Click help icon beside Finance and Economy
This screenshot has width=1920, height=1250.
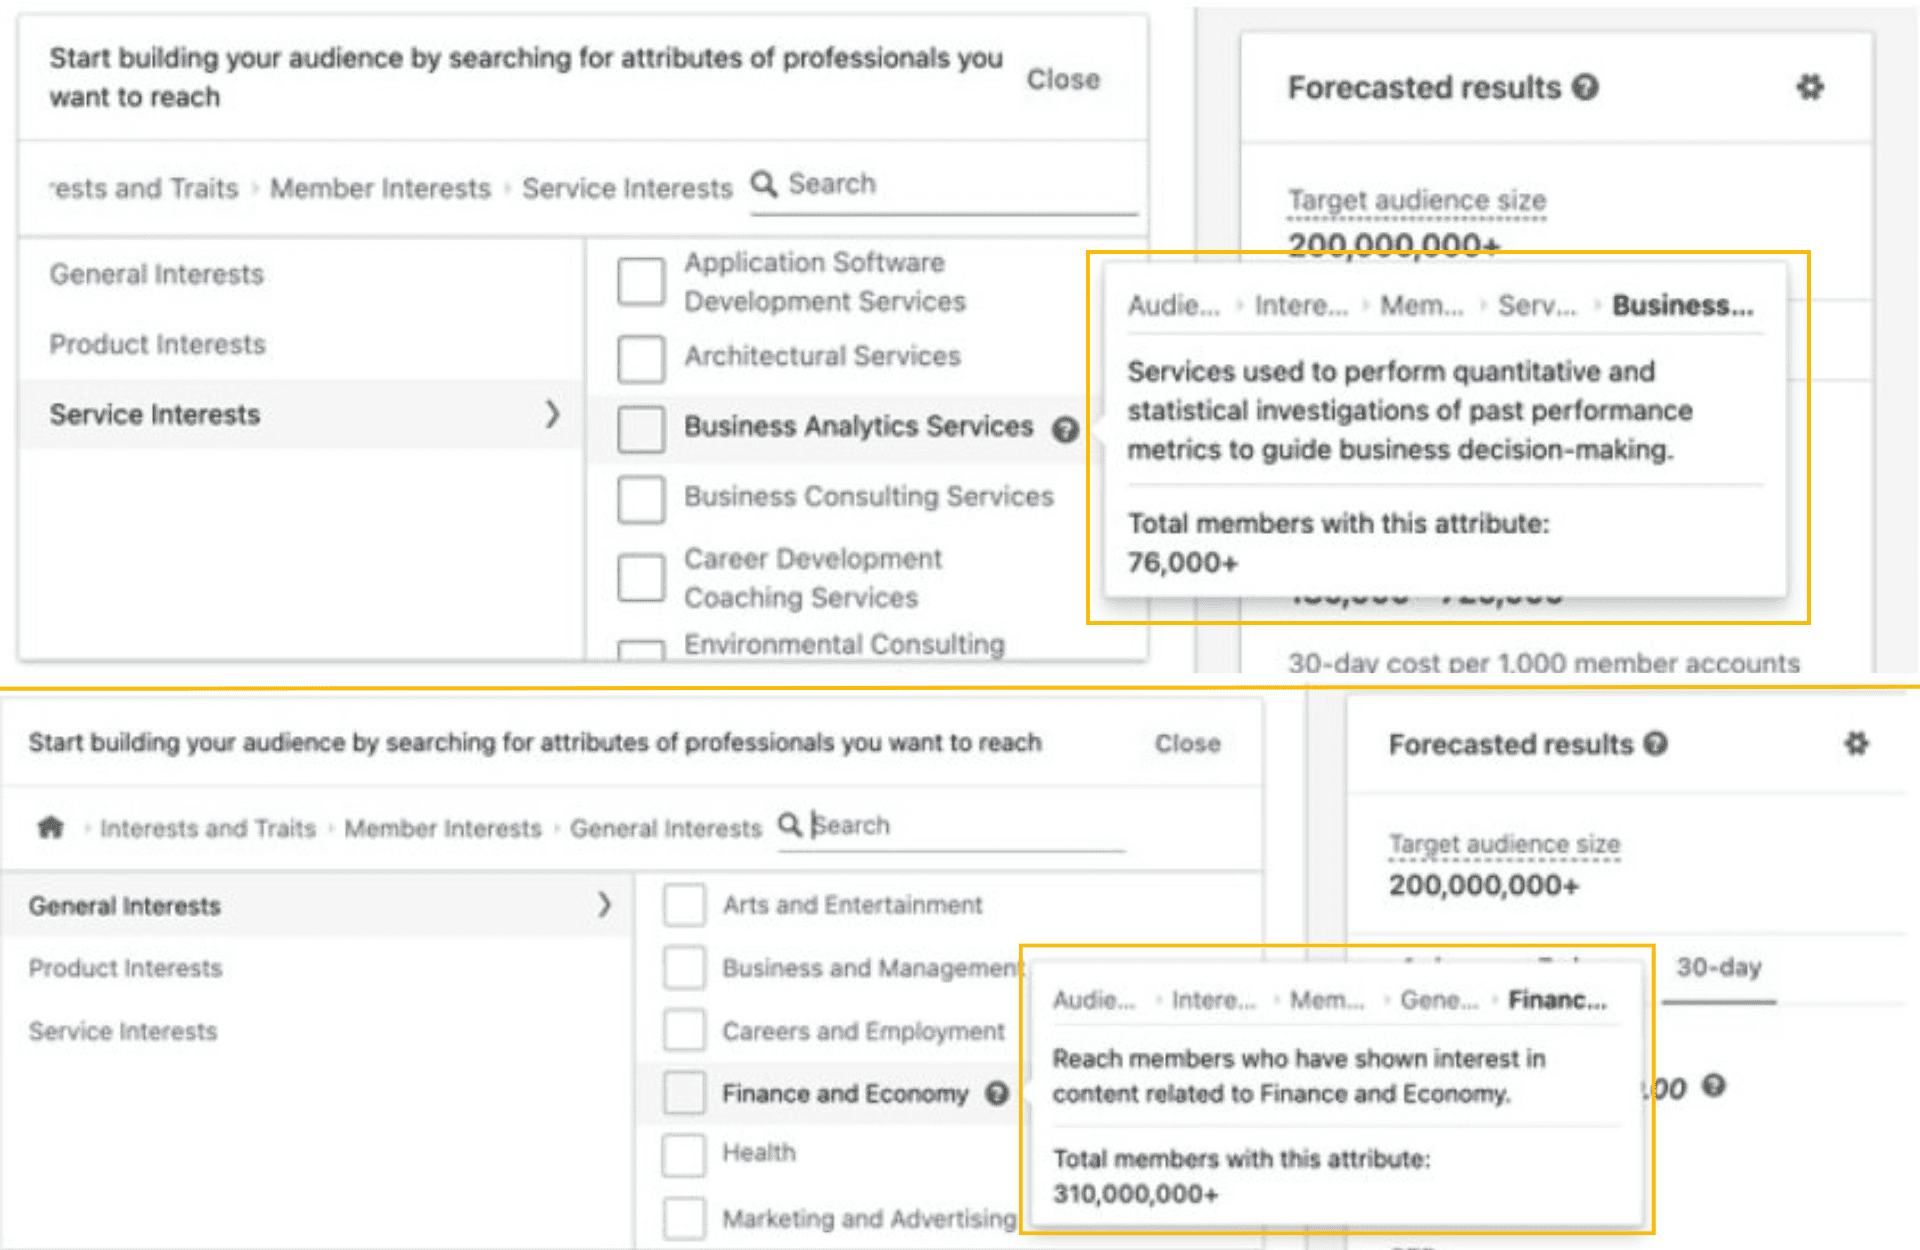(997, 1093)
